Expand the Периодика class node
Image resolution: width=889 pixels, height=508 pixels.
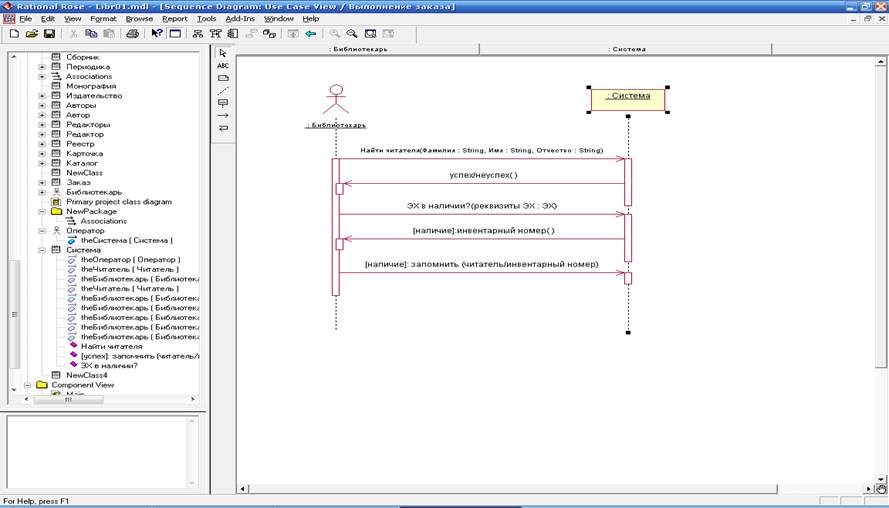coord(42,67)
